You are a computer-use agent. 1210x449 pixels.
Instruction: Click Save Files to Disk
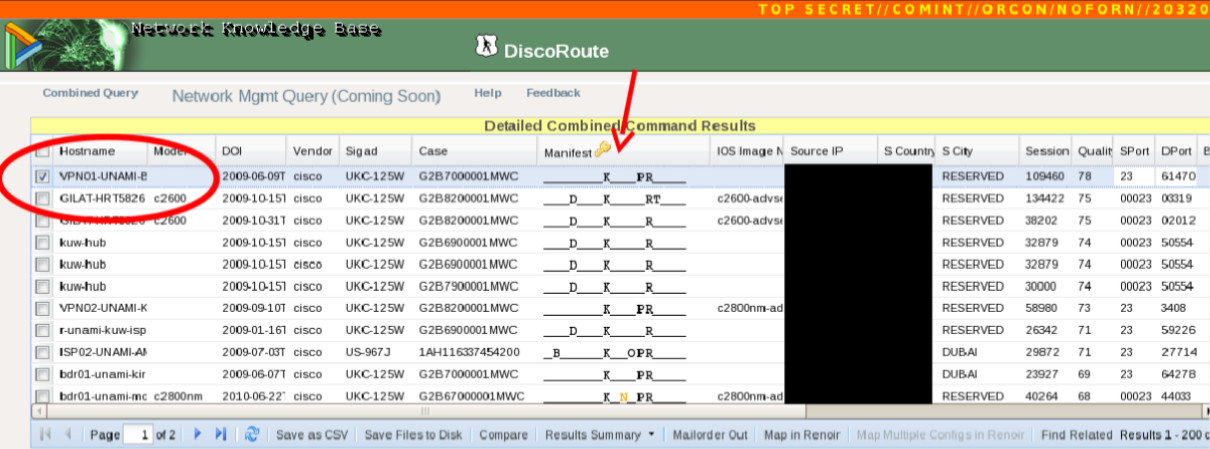click(x=414, y=435)
